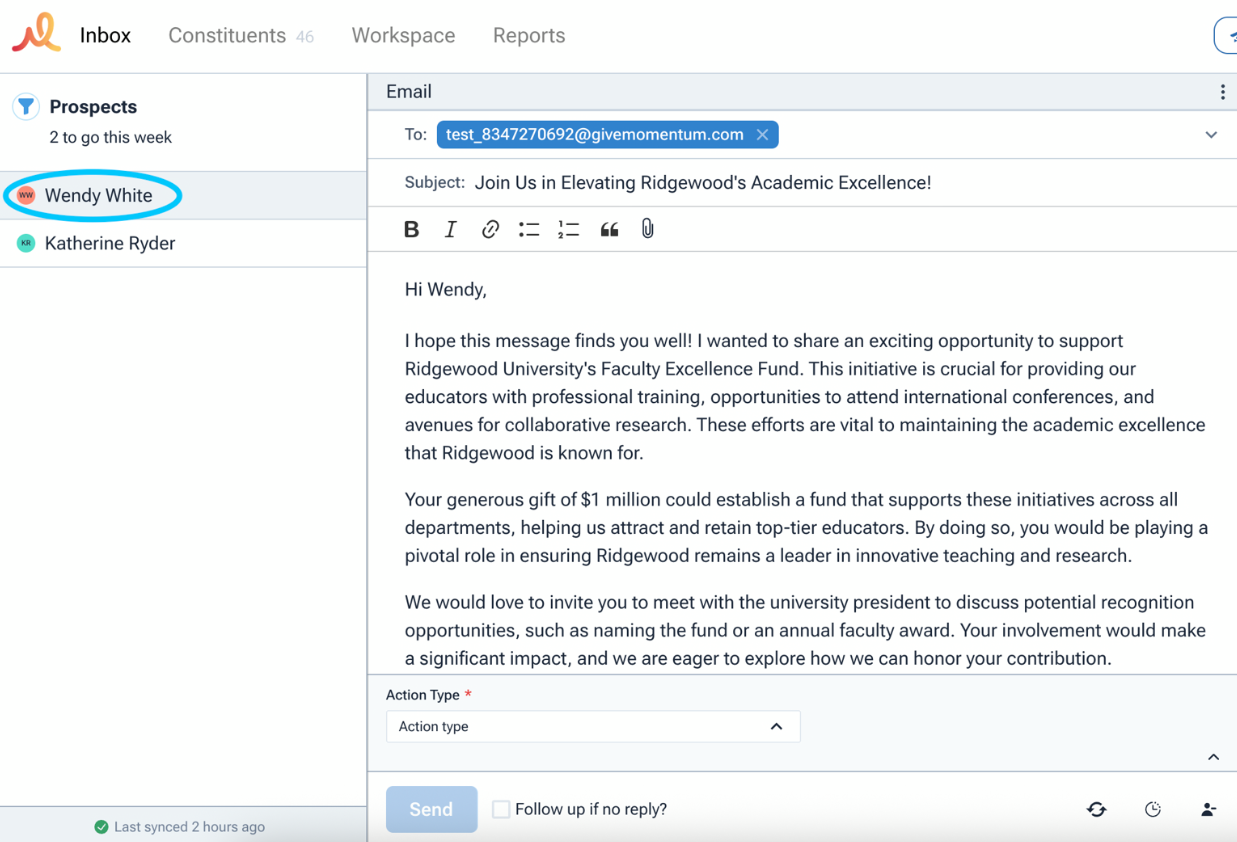
Task: Open the Email three-dot options menu
Action: pyautogui.click(x=1222, y=92)
